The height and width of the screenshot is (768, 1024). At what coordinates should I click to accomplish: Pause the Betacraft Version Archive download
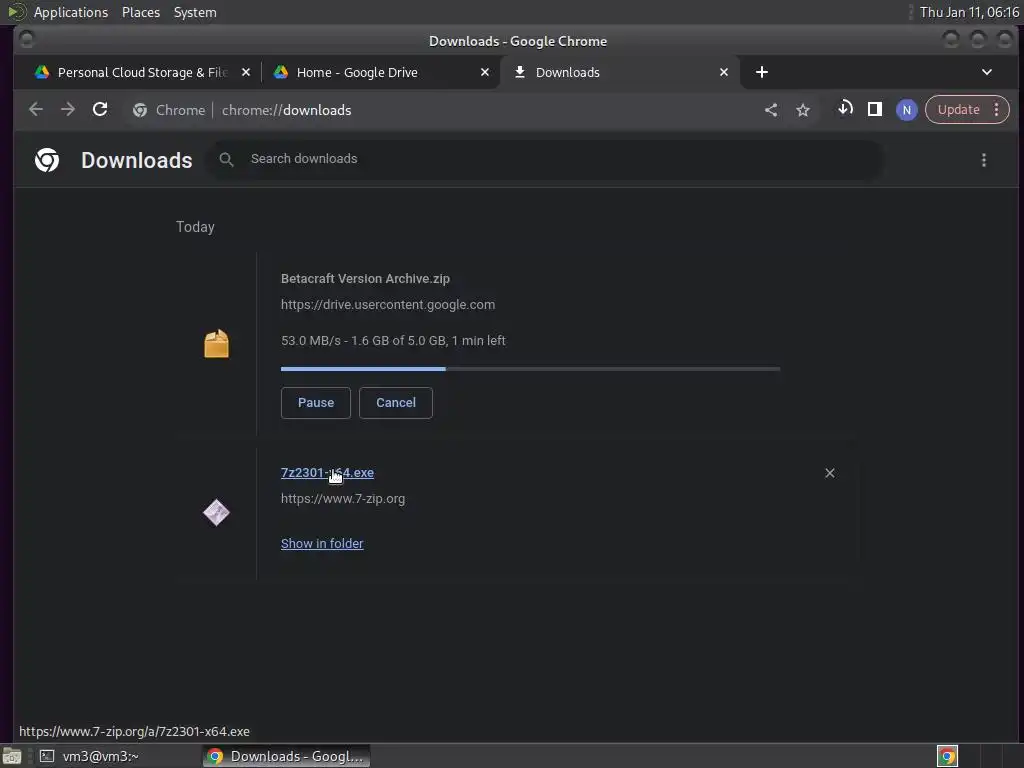315,403
